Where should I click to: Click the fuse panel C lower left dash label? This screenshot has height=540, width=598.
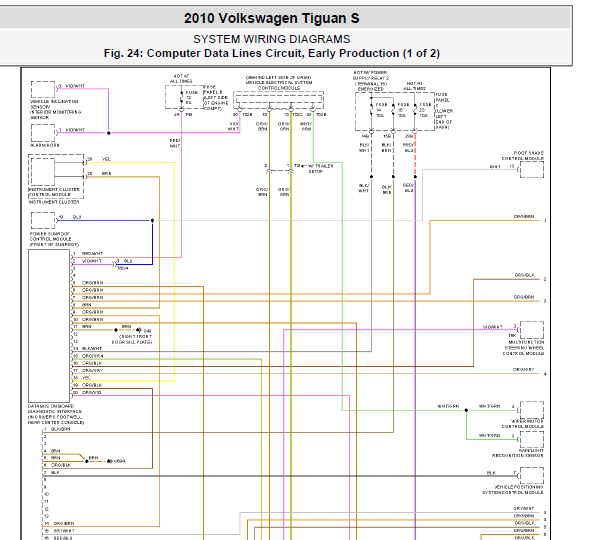pos(444,111)
